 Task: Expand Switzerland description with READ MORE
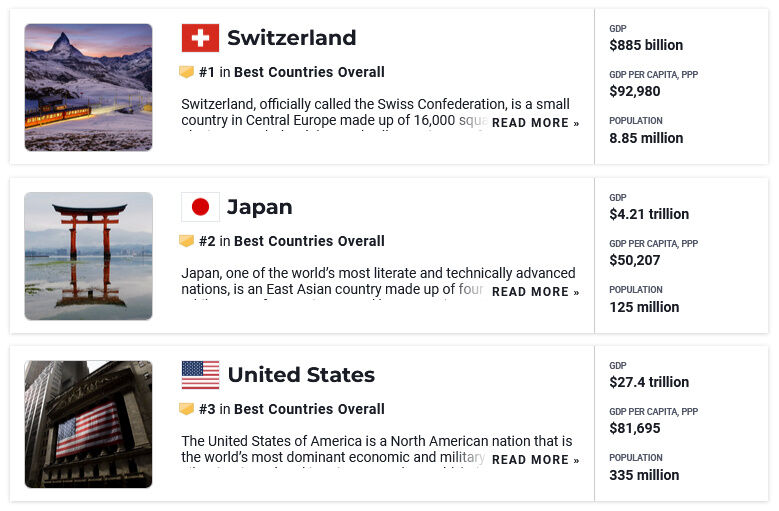[x=536, y=123]
